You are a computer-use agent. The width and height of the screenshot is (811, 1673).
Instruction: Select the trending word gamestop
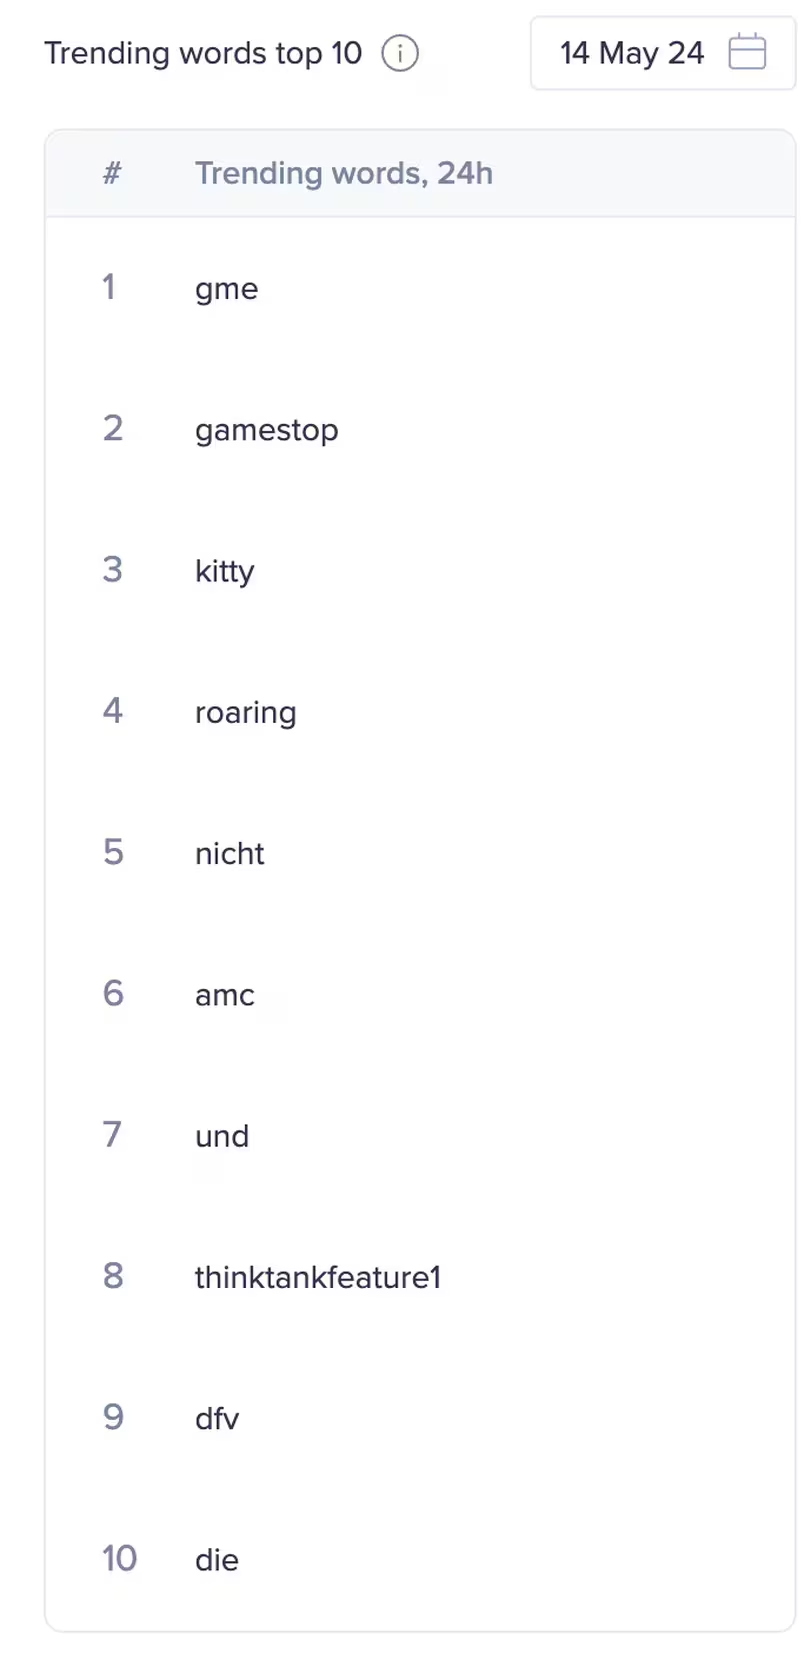267,431
